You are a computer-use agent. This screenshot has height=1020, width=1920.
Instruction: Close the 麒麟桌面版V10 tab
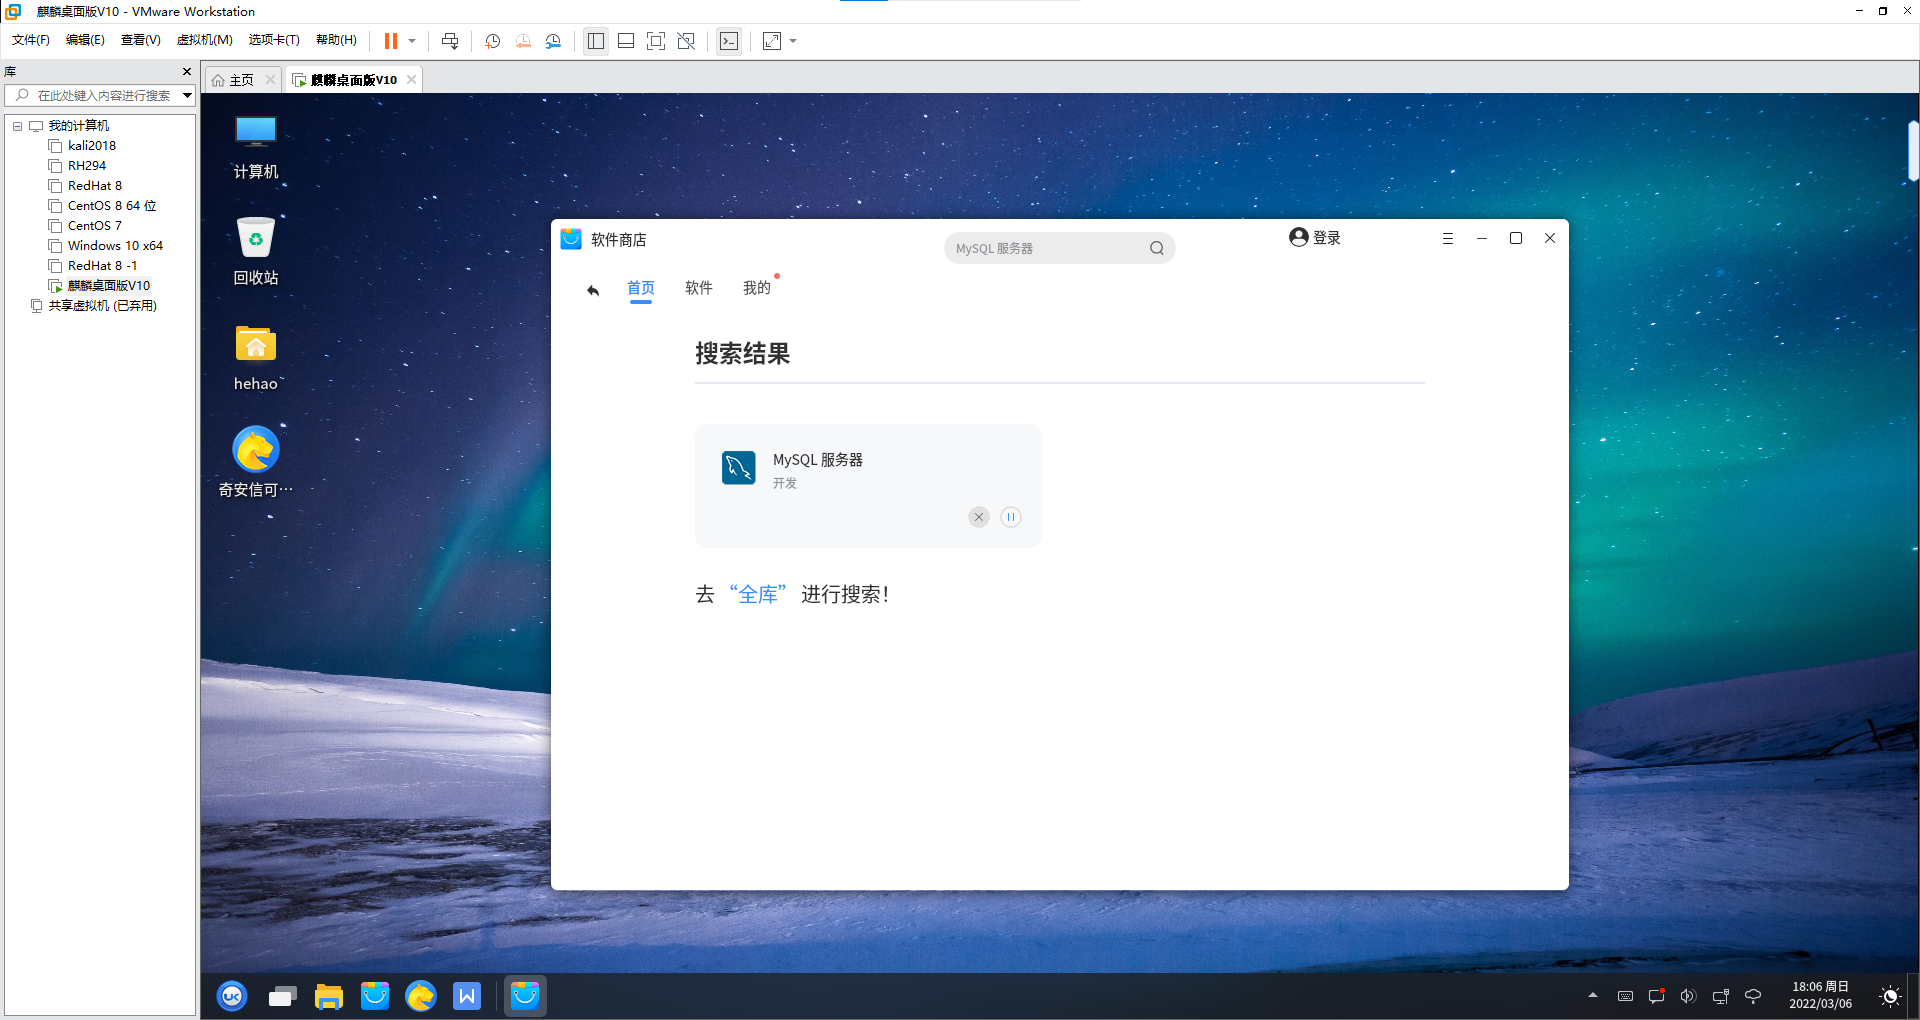[411, 80]
